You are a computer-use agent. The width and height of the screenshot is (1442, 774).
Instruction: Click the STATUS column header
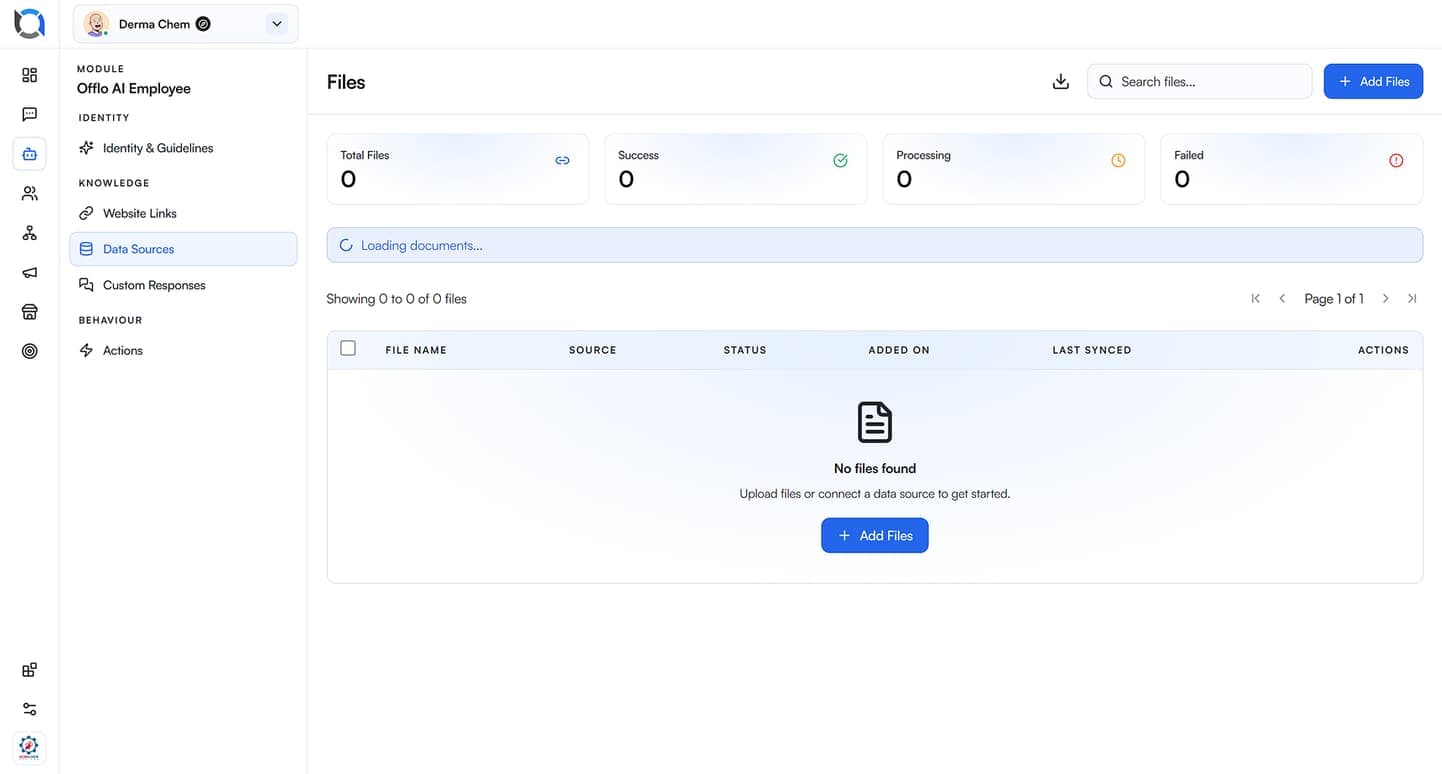(745, 350)
